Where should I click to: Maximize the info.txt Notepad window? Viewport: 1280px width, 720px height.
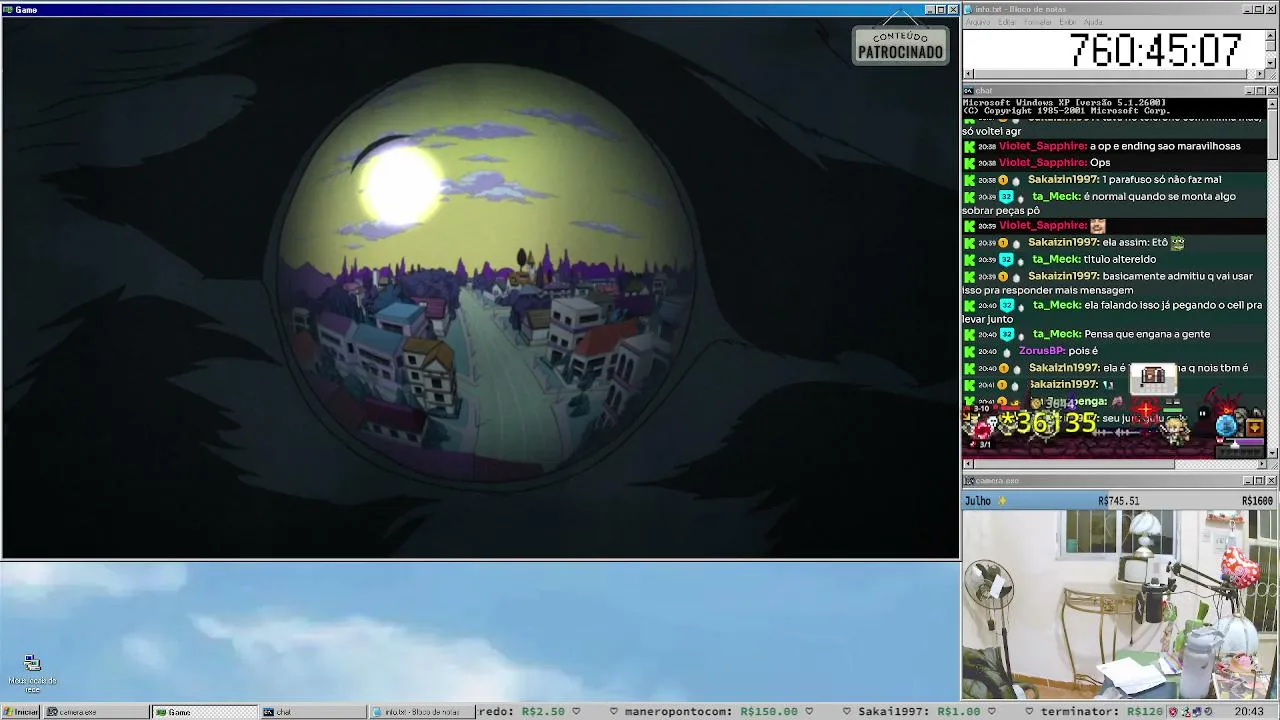coord(1260,10)
